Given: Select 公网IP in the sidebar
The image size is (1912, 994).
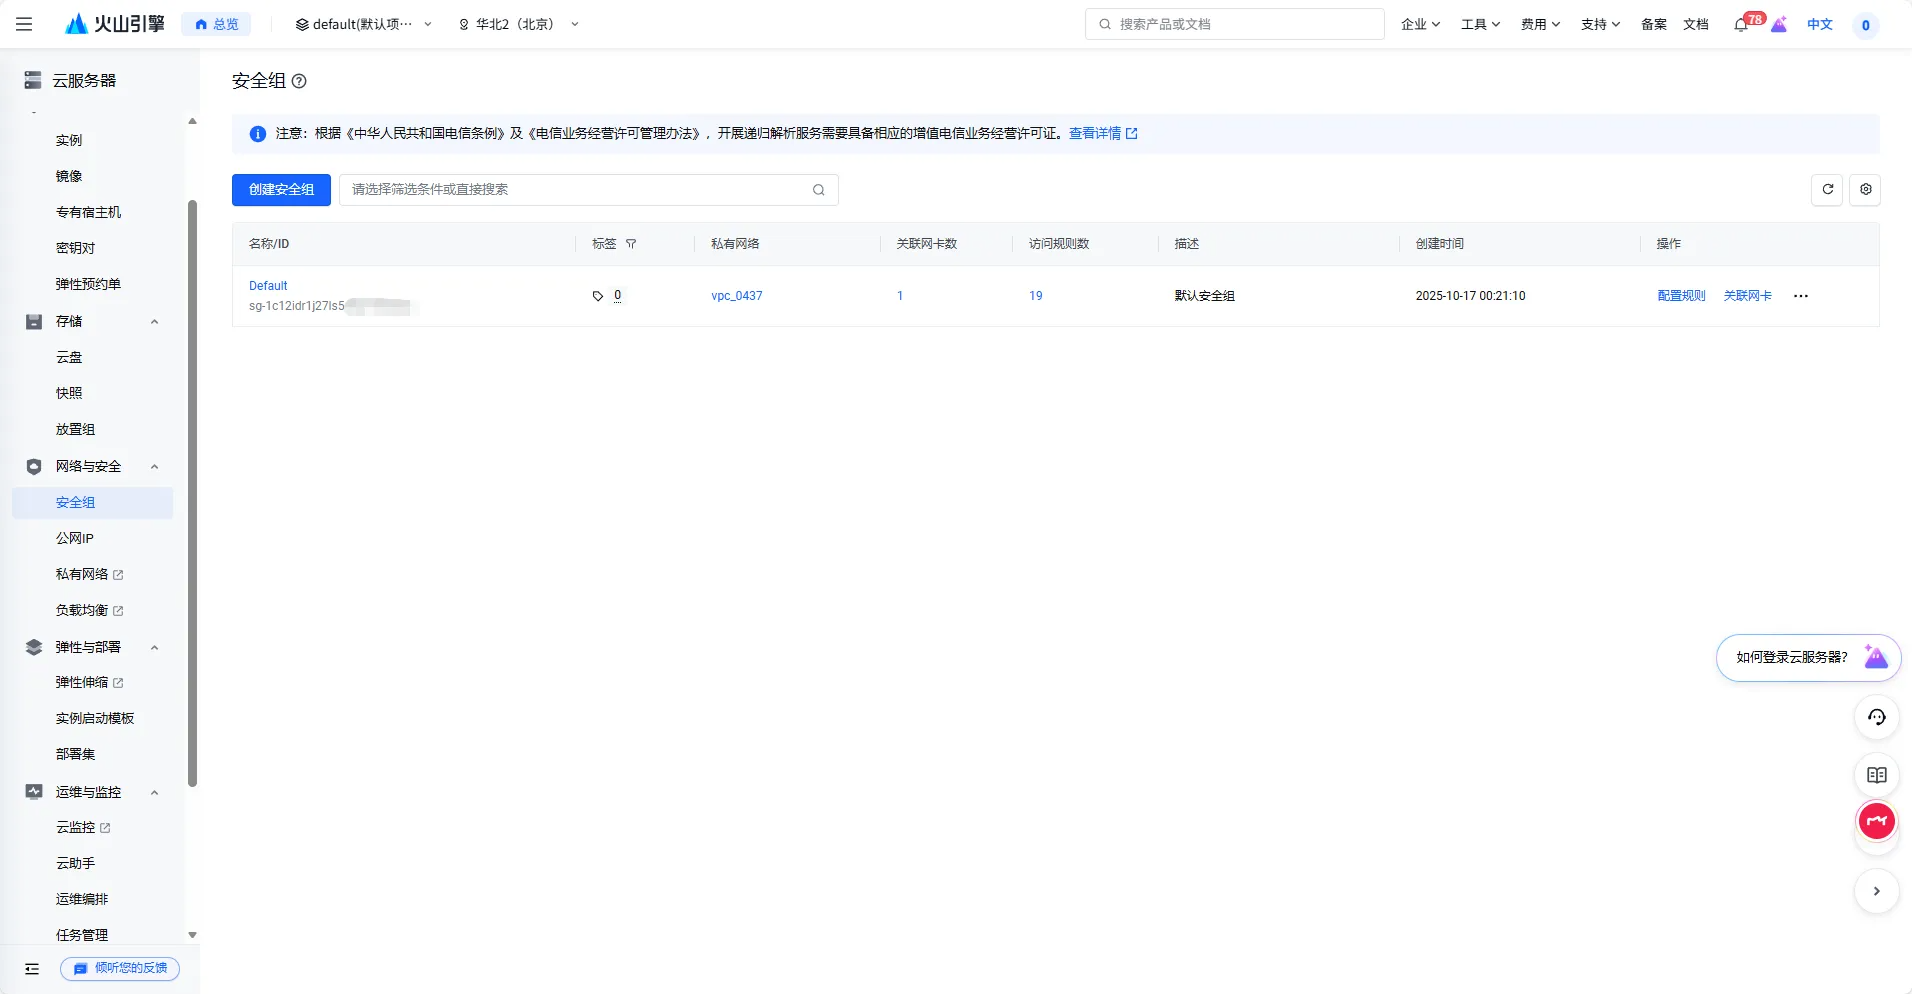Looking at the screenshot, I should coord(75,538).
